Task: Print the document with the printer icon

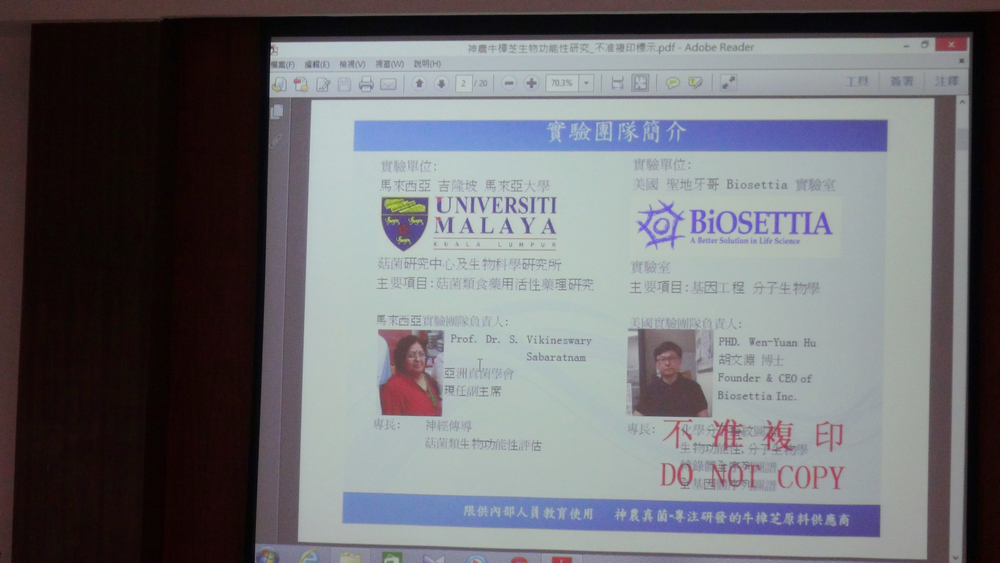Action: [x=366, y=84]
